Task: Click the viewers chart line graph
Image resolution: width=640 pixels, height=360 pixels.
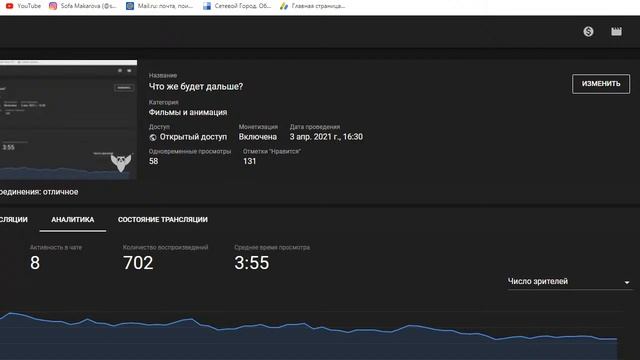Action: (x=309, y=336)
